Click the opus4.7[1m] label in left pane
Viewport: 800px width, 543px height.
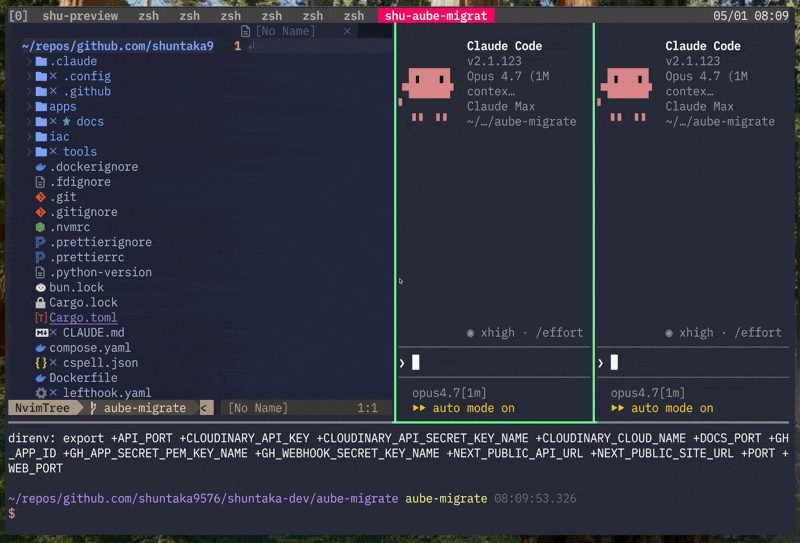pos(449,393)
